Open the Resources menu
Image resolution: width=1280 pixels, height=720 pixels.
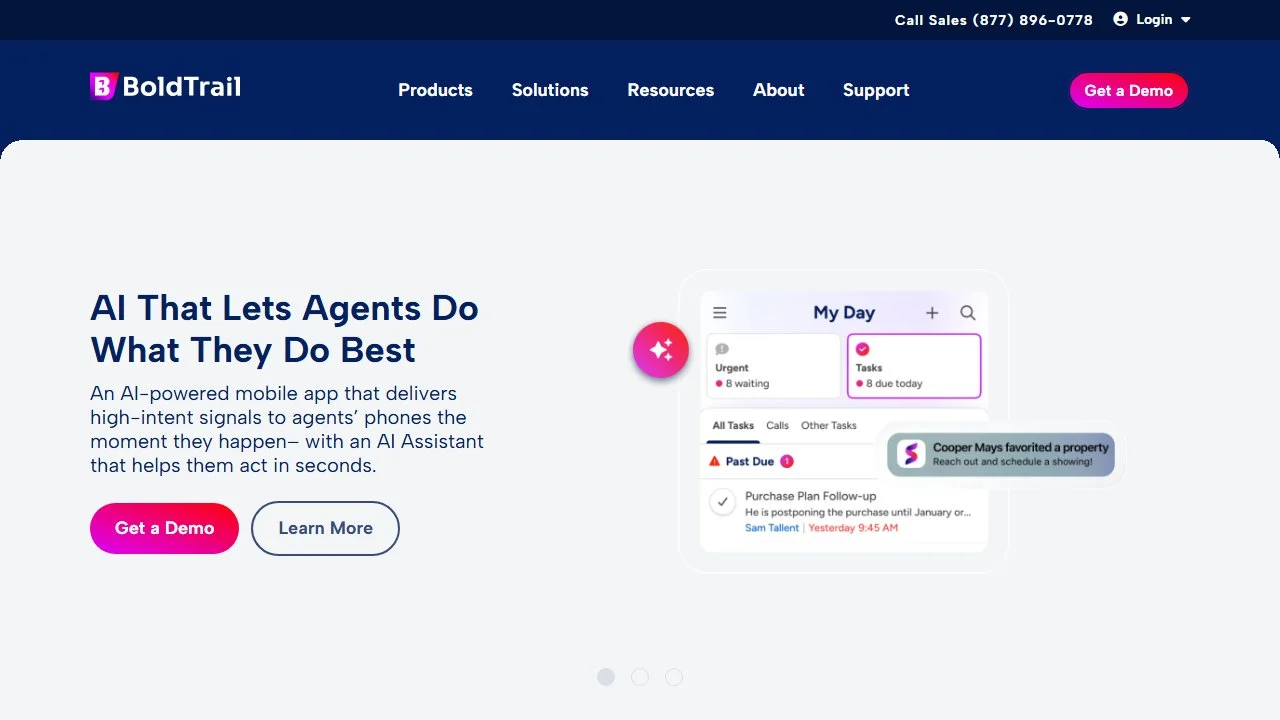coord(671,90)
